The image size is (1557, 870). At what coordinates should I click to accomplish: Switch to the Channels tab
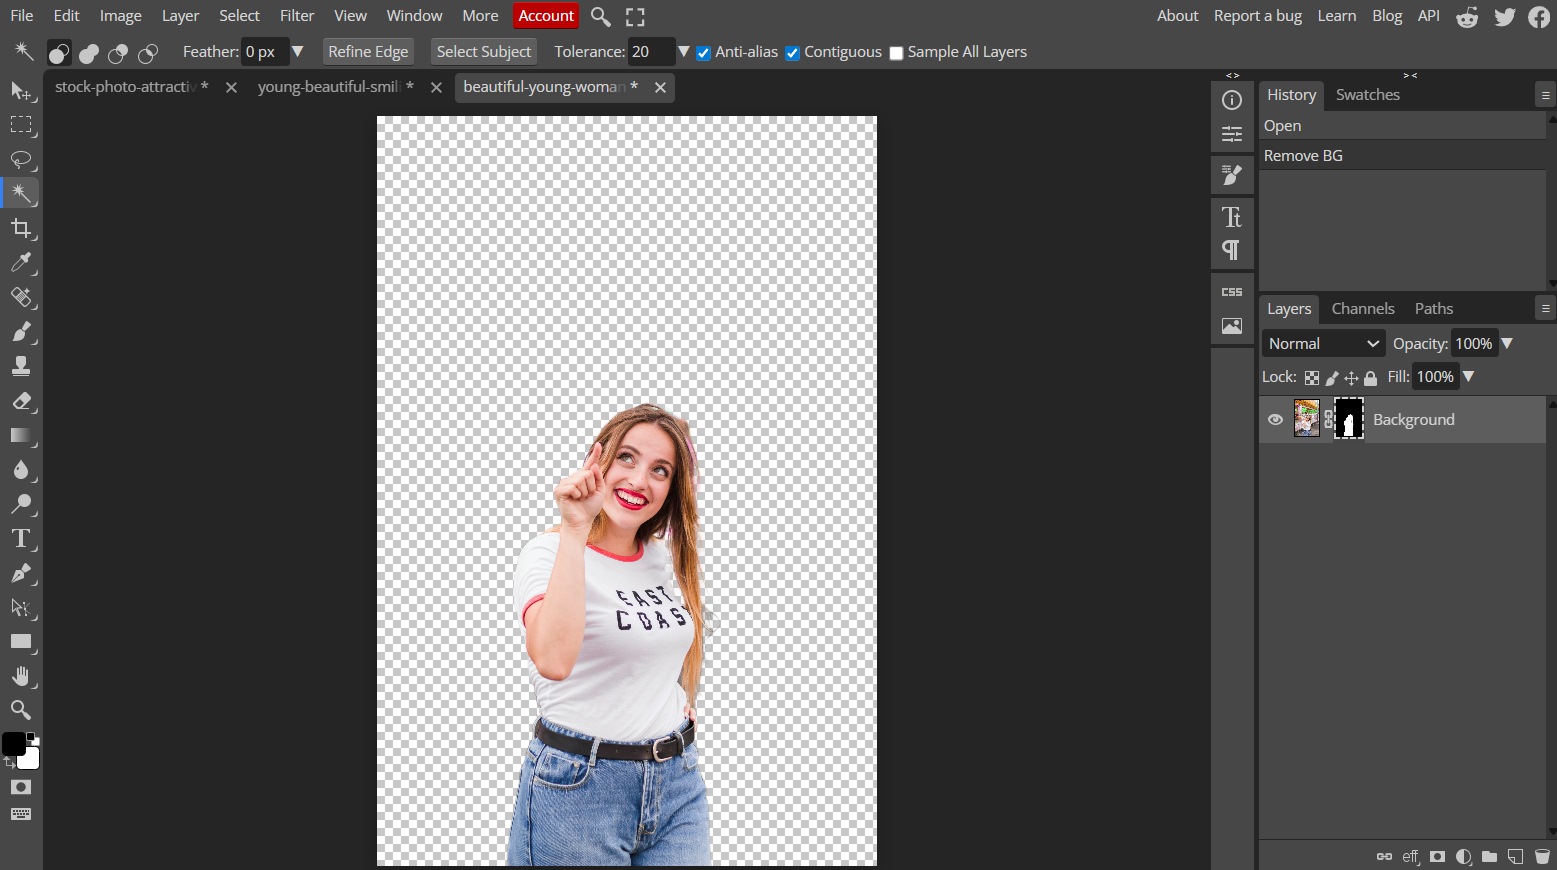(x=1362, y=309)
